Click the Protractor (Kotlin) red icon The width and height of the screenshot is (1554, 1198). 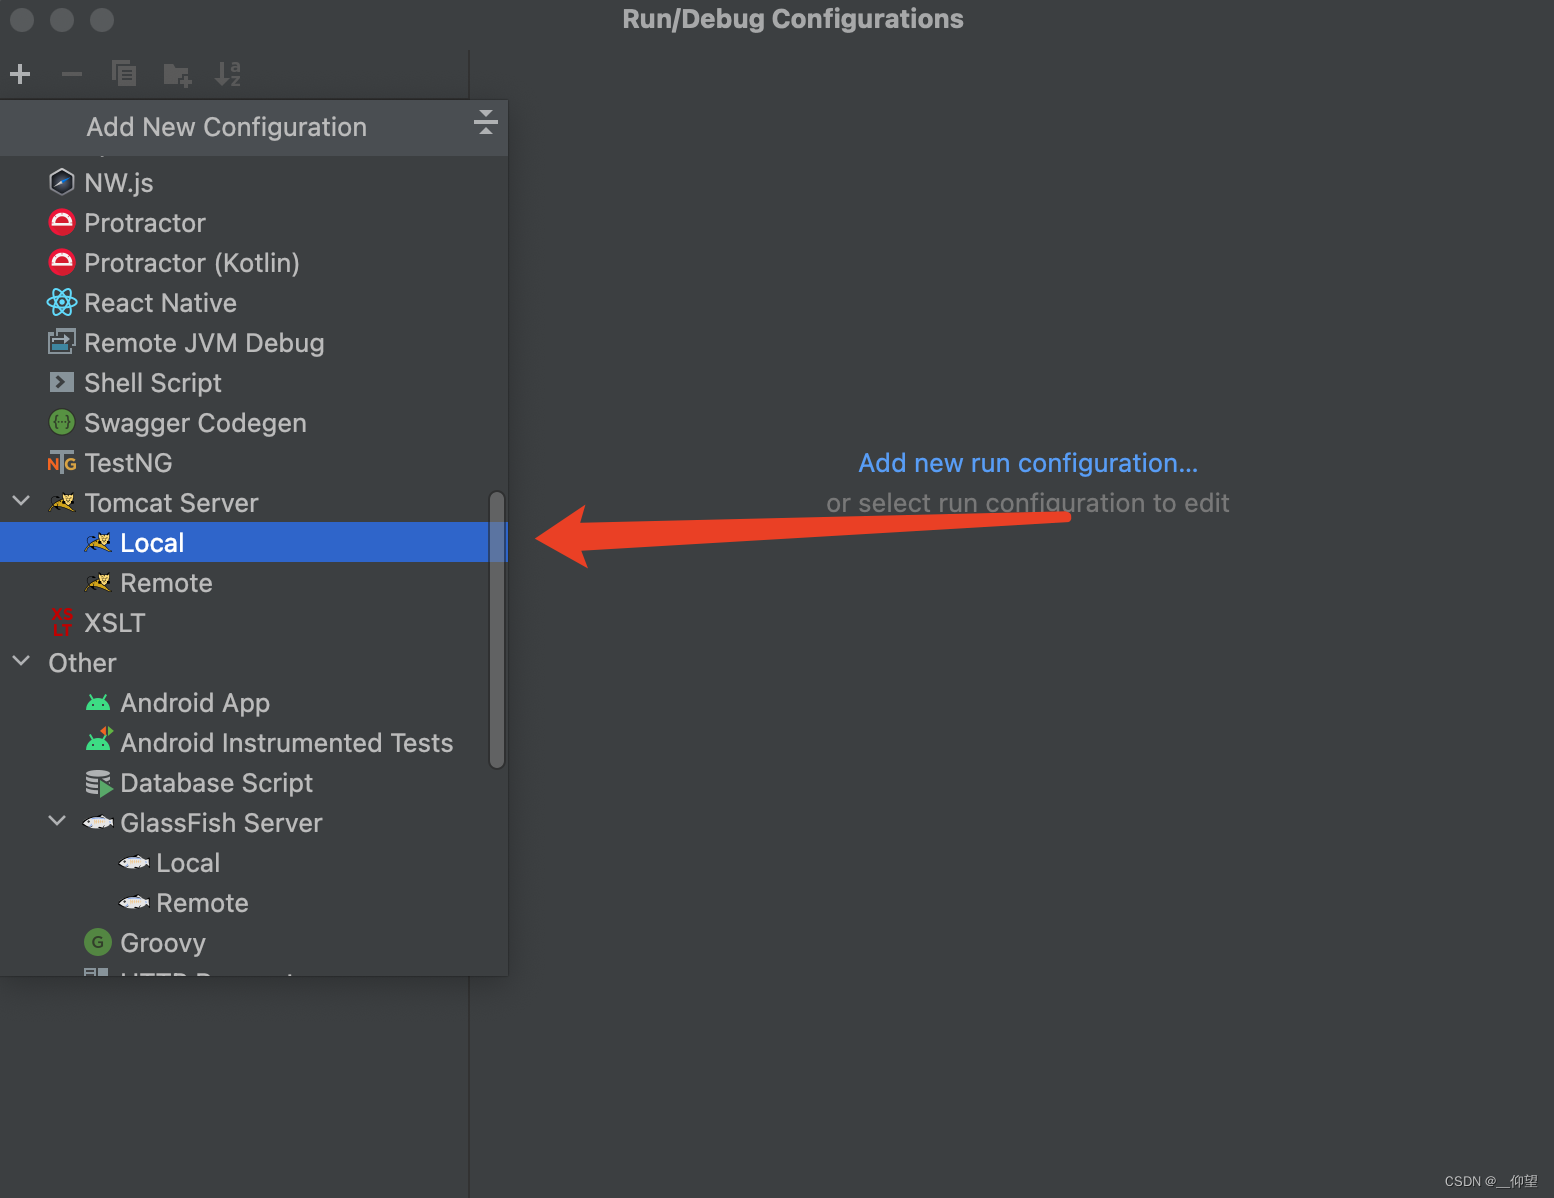62,262
